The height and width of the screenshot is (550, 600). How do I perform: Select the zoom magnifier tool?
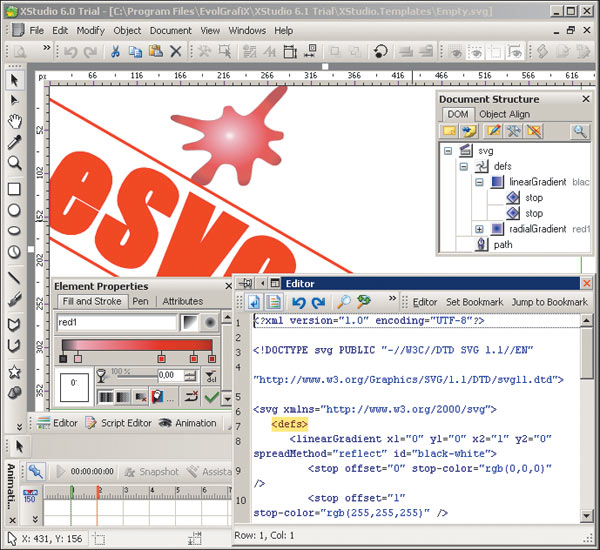coord(15,163)
